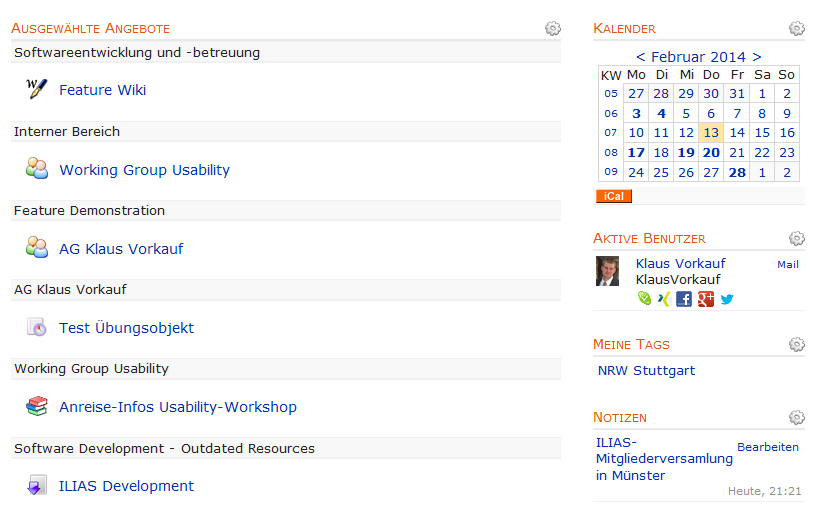Open Working Group Usability link
825x511 pixels.
pyautogui.click(x=145, y=170)
